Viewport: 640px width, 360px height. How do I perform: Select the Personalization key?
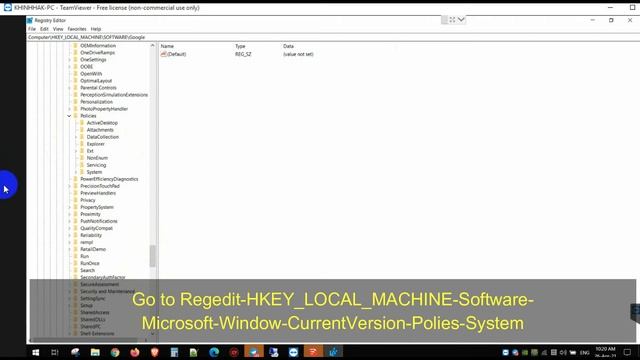coord(96,102)
